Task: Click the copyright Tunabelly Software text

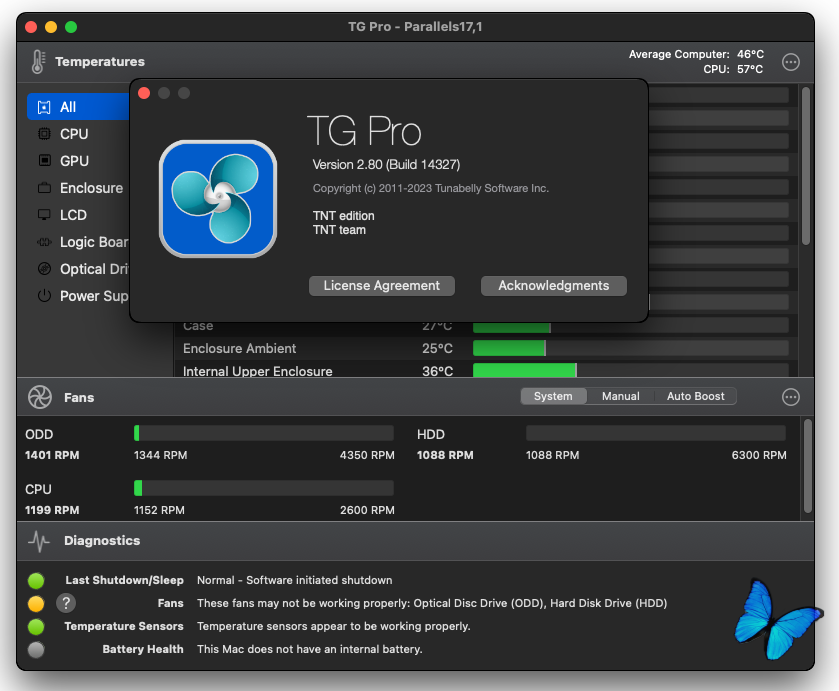Action: [x=431, y=188]
